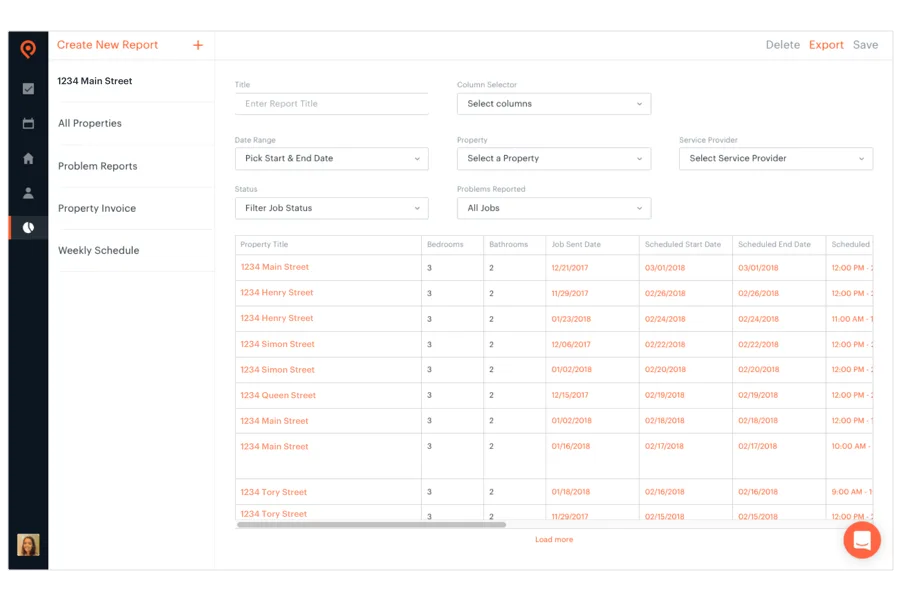Open the Problem Reports item
The image size is (900, 600).
pyautogui.click(x=98, y=166)
